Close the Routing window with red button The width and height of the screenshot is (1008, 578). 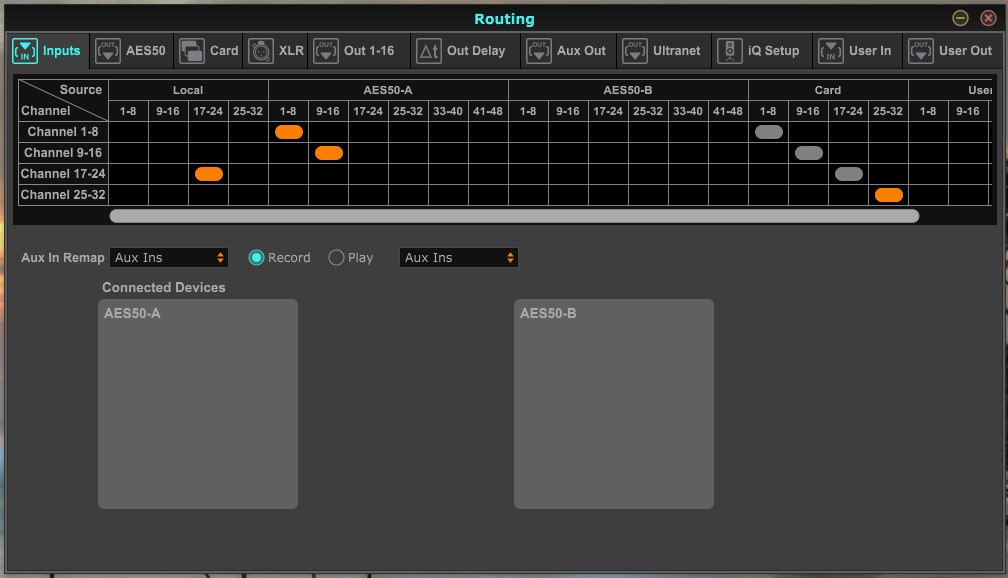[988, 18]
